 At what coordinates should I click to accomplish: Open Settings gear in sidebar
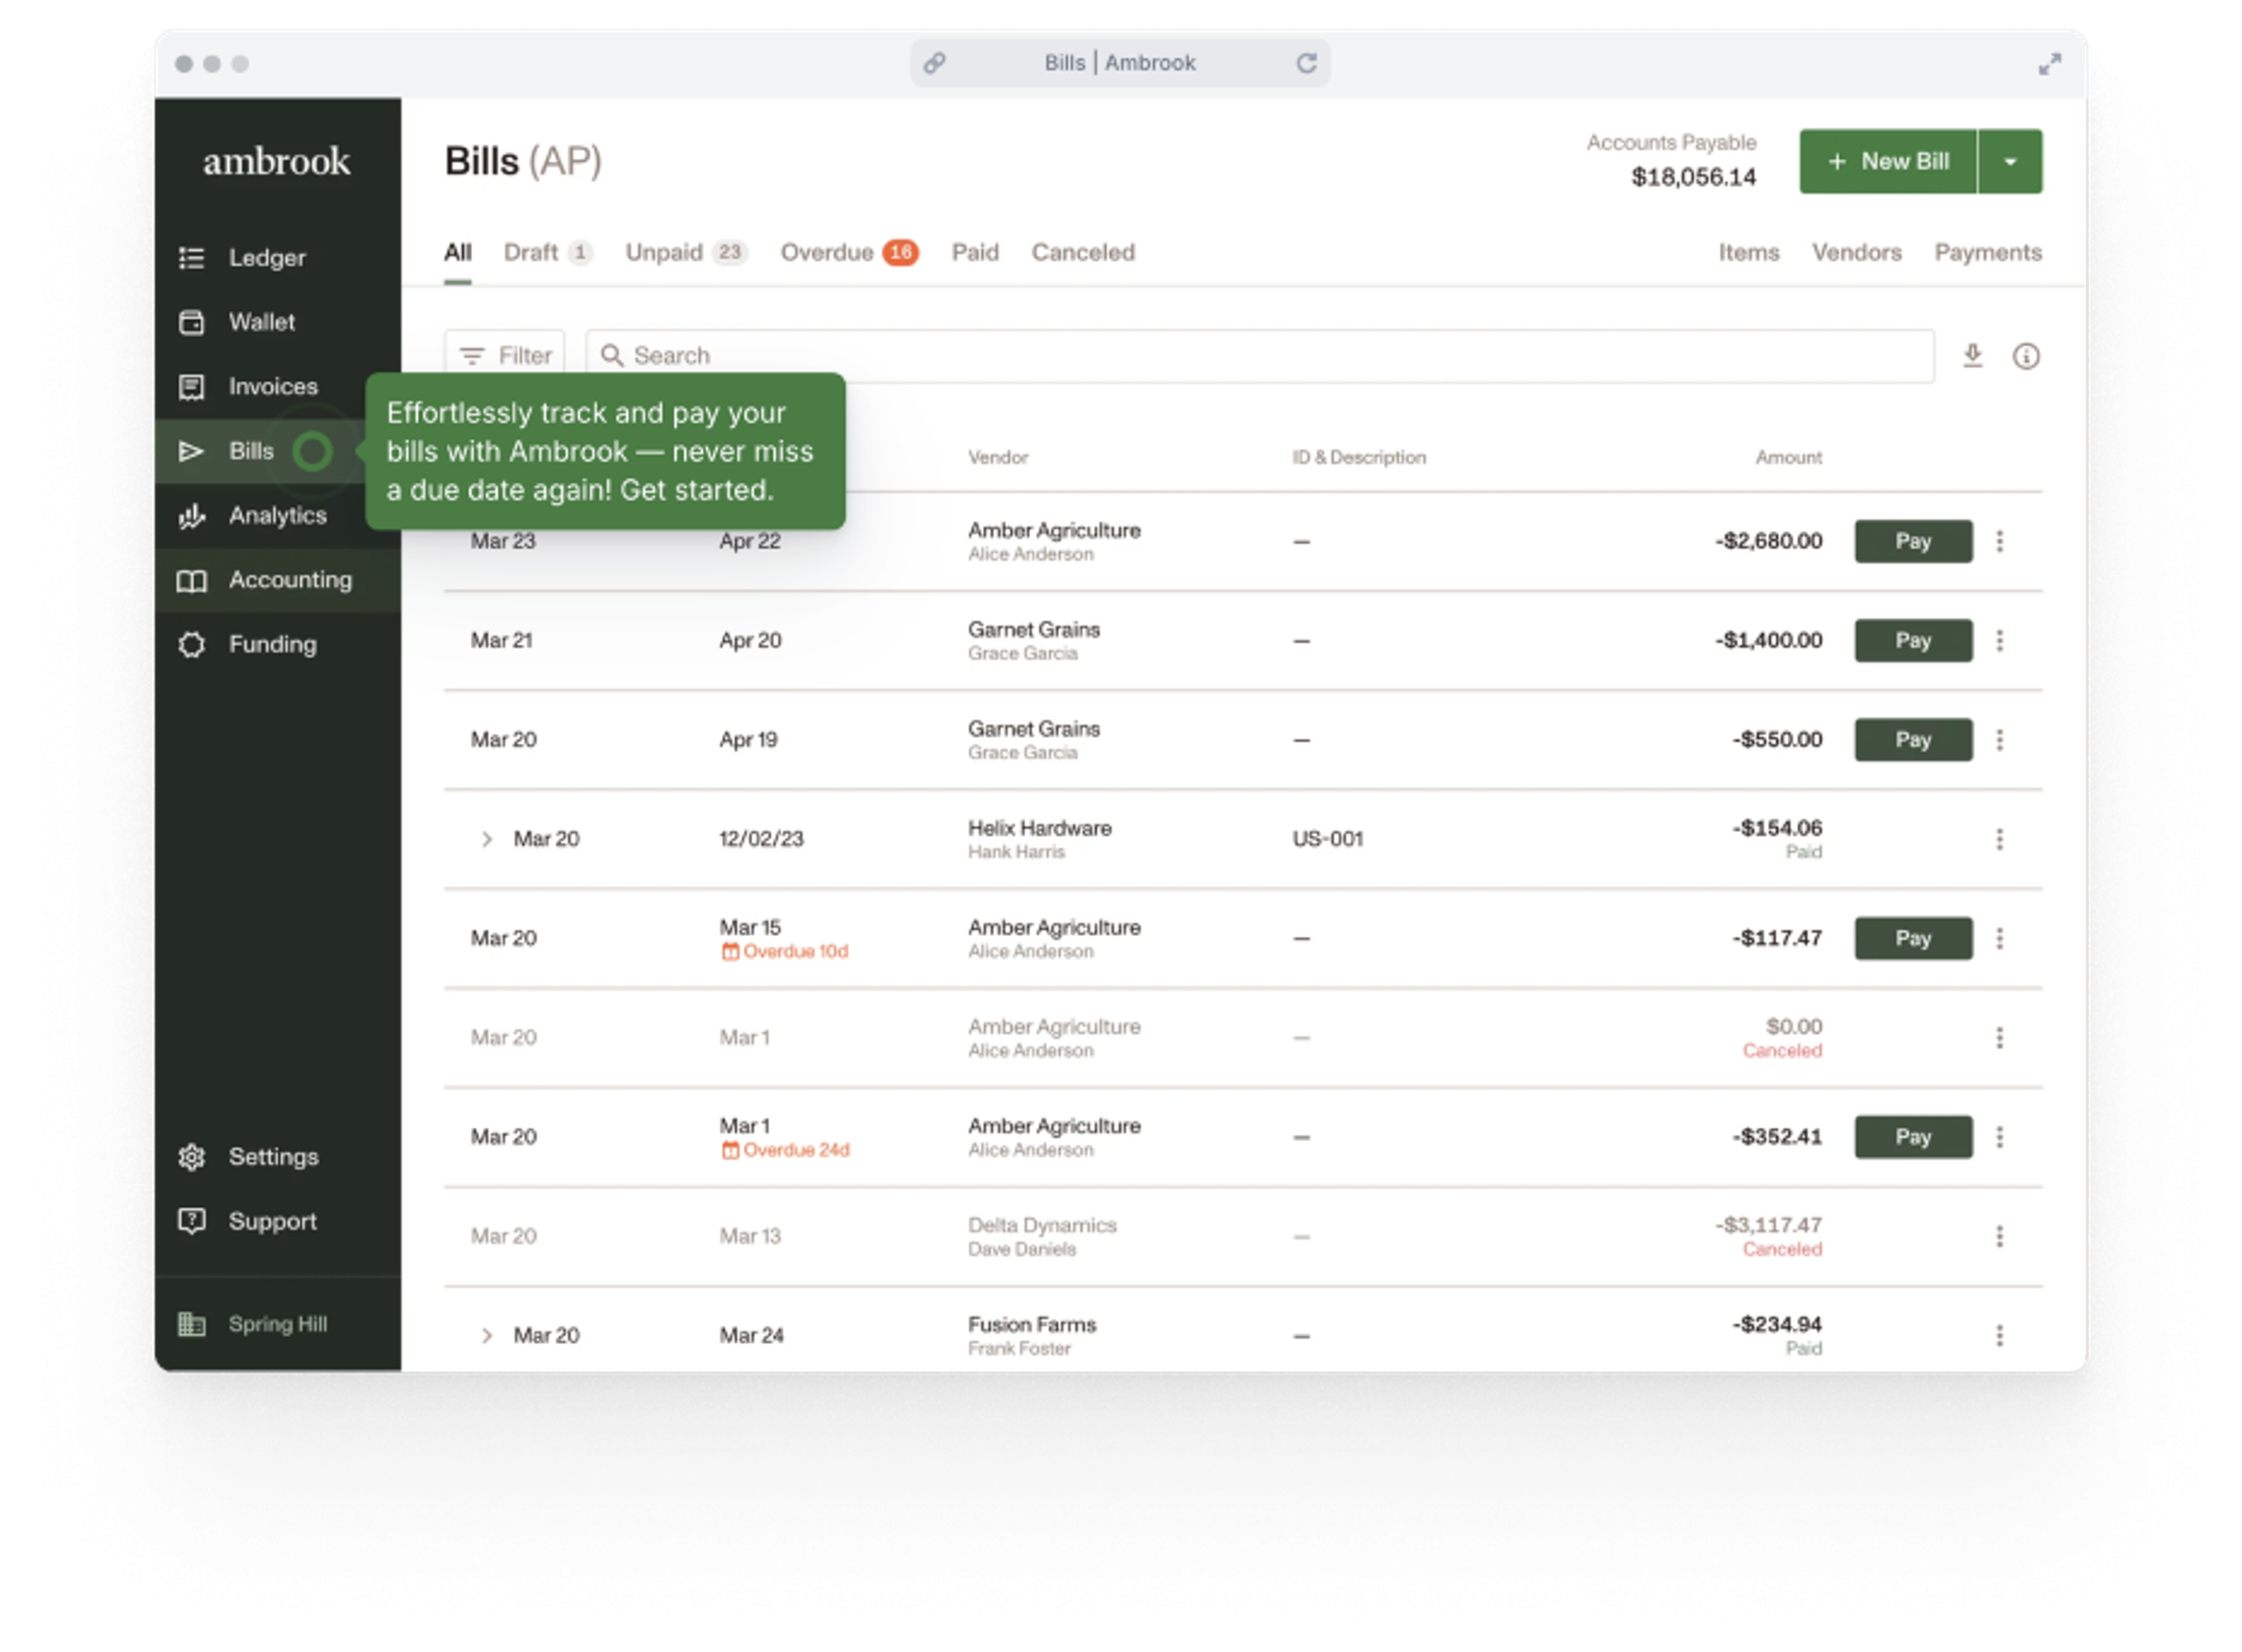click(192, 1157)
